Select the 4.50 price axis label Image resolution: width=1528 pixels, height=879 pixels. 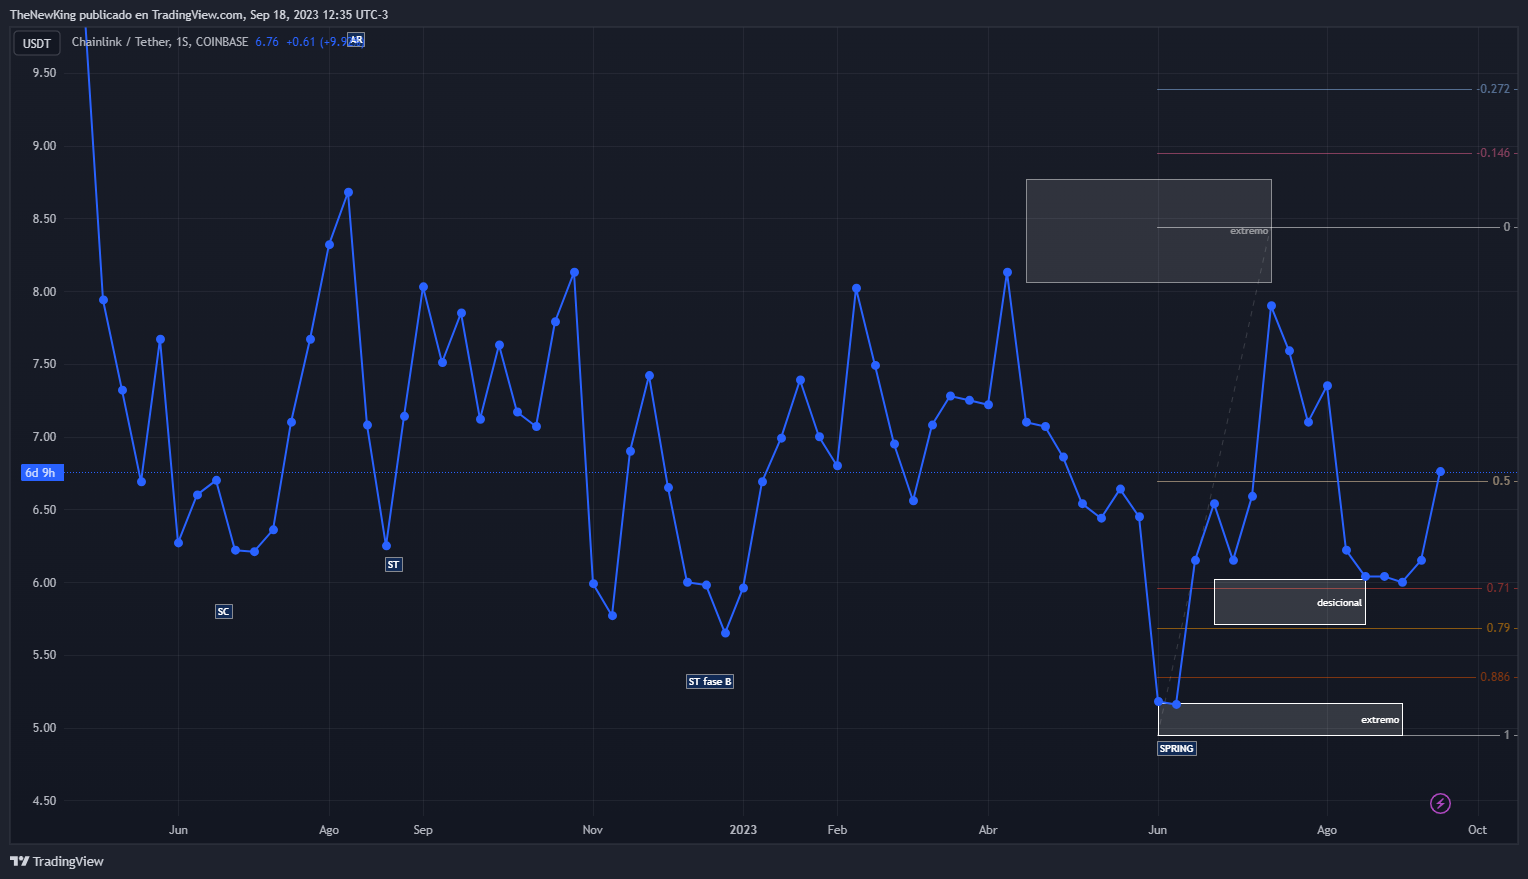44,801
